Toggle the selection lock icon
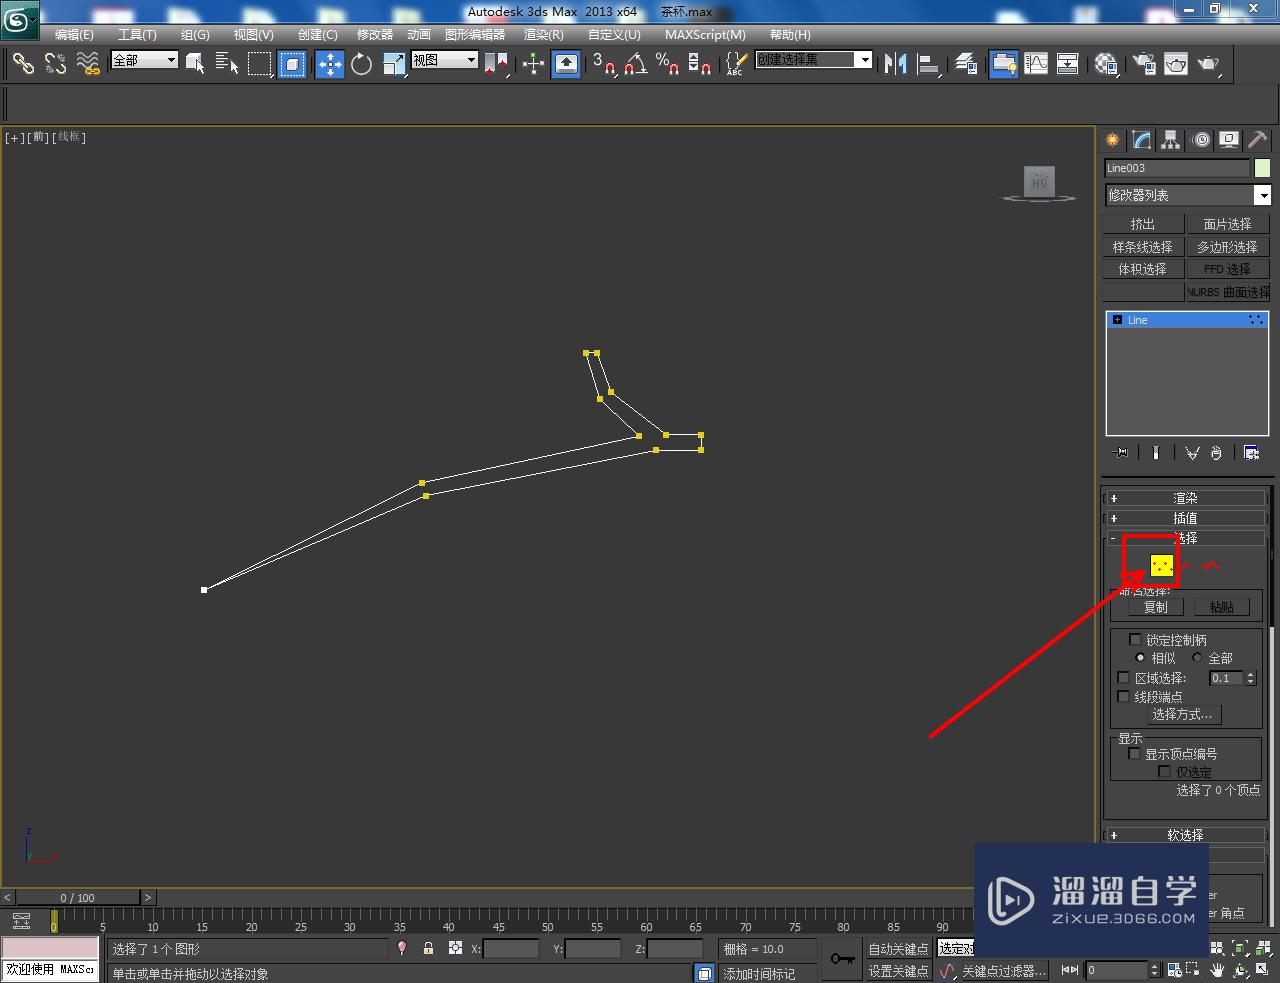The height and width of the screenshot is (983, 1280). pos(428,948)
